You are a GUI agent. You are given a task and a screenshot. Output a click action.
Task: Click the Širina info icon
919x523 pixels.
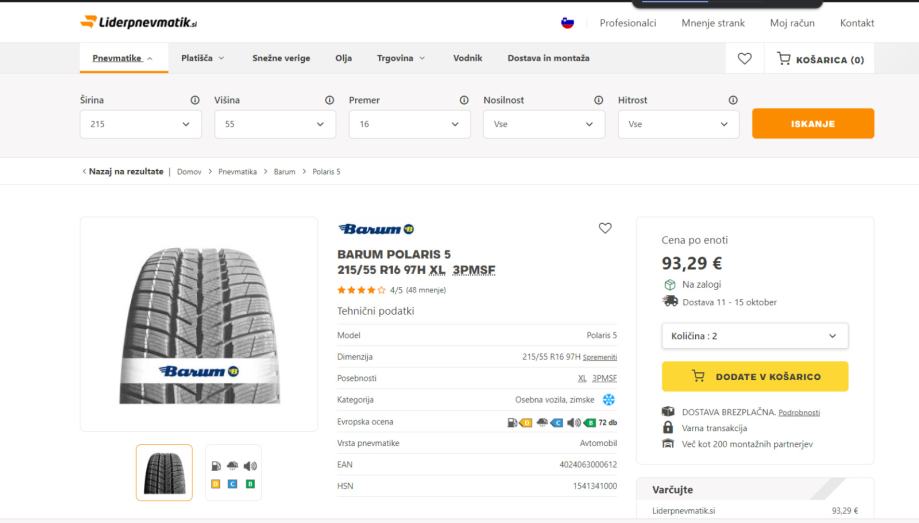tap(194, 100)
